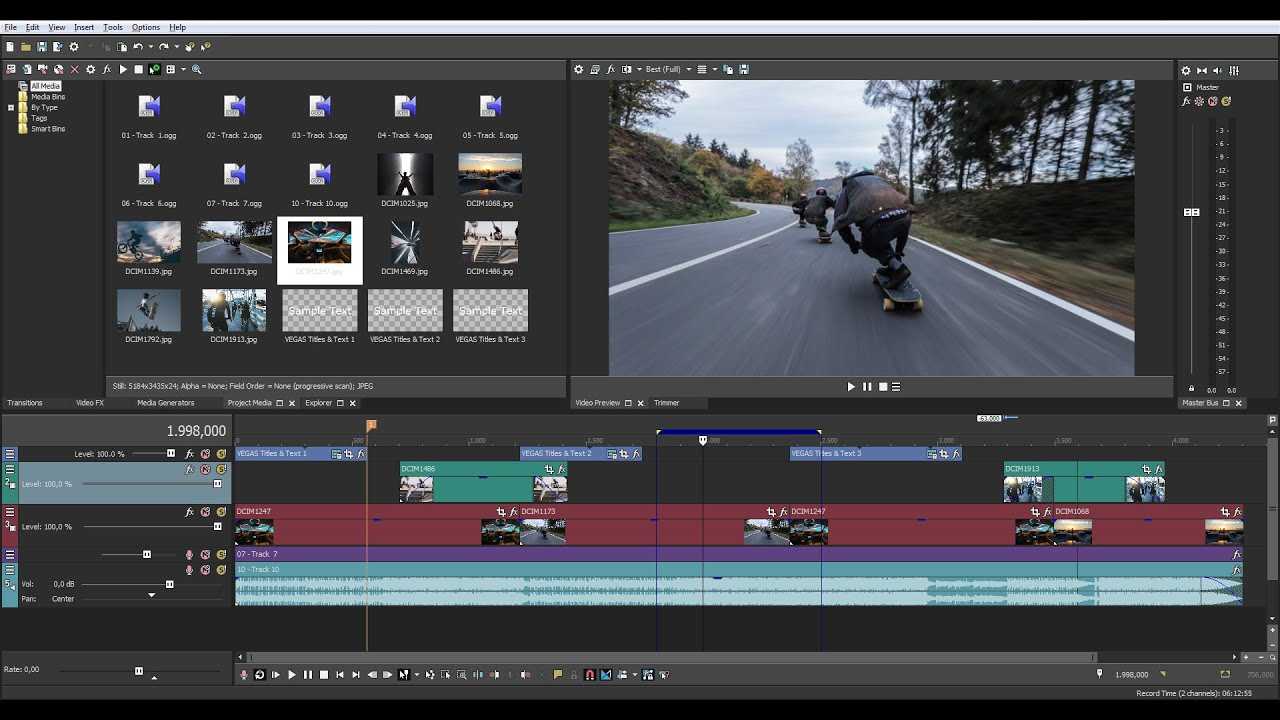
Task: Open Project Media Views dropdown arrow
Action: [x=183, y=69]
